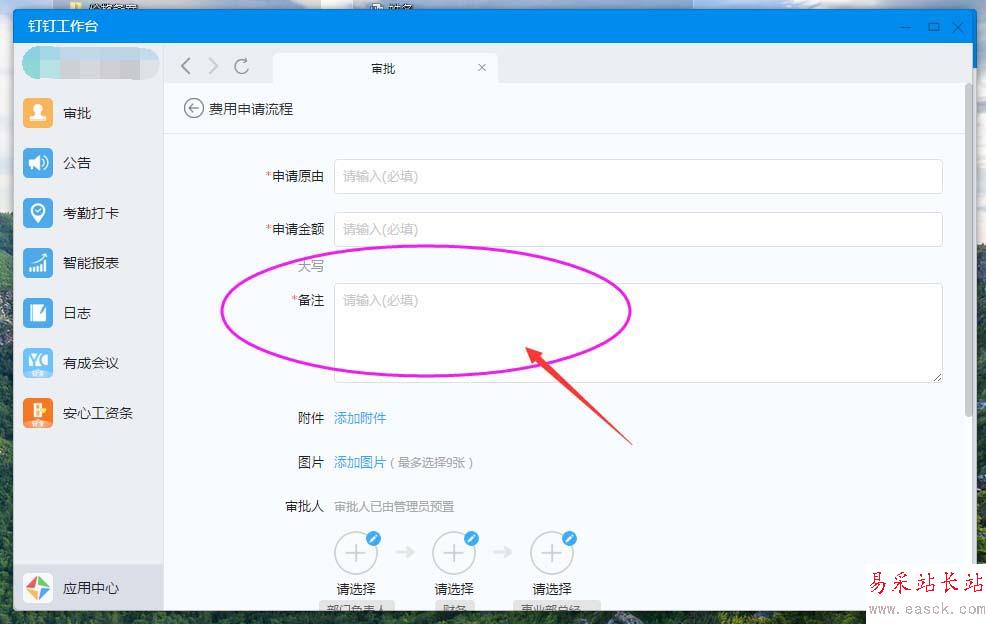Focus the 申请金额 input field

point(638,229)
